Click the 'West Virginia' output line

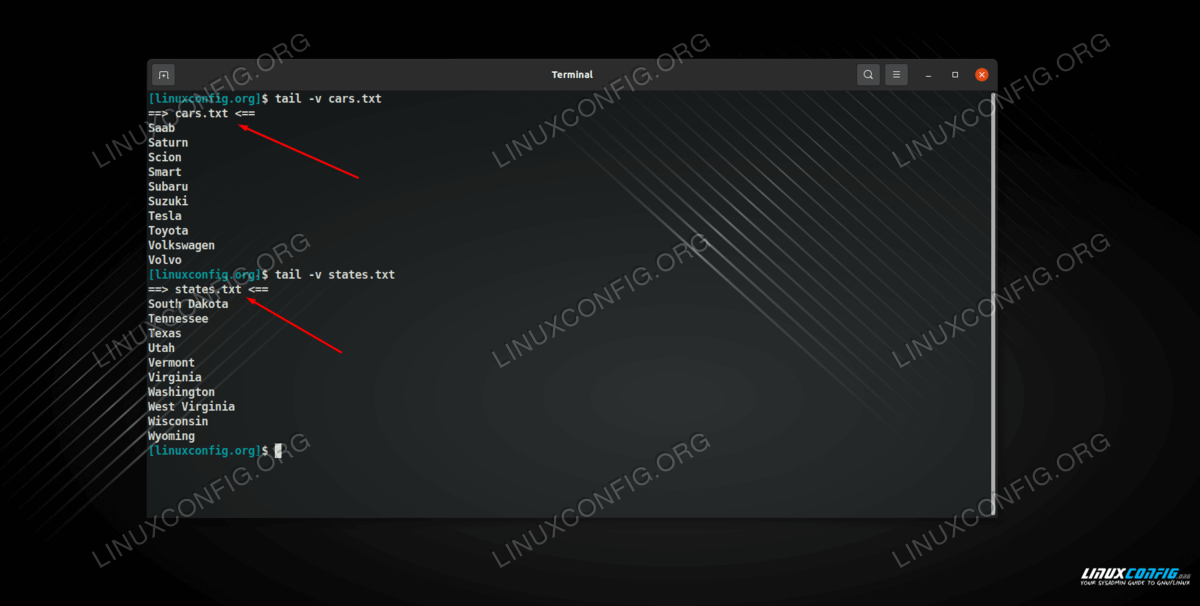tap(191, 407)
